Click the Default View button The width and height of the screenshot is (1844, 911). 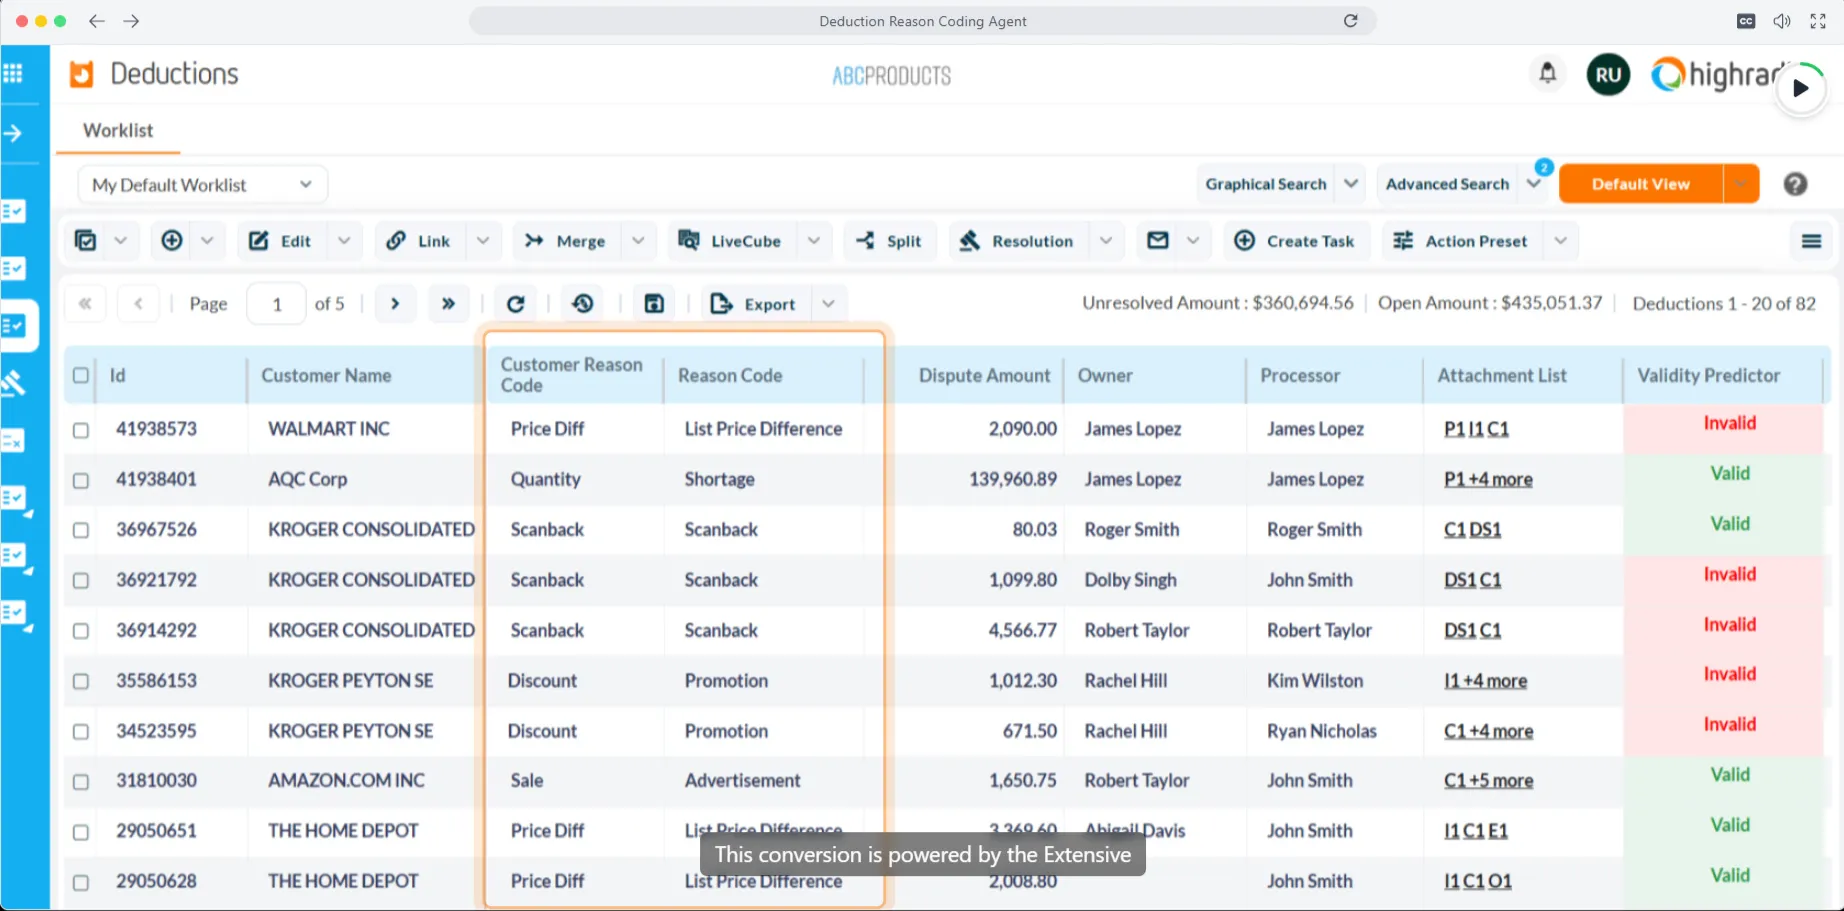pos(1641,184)
